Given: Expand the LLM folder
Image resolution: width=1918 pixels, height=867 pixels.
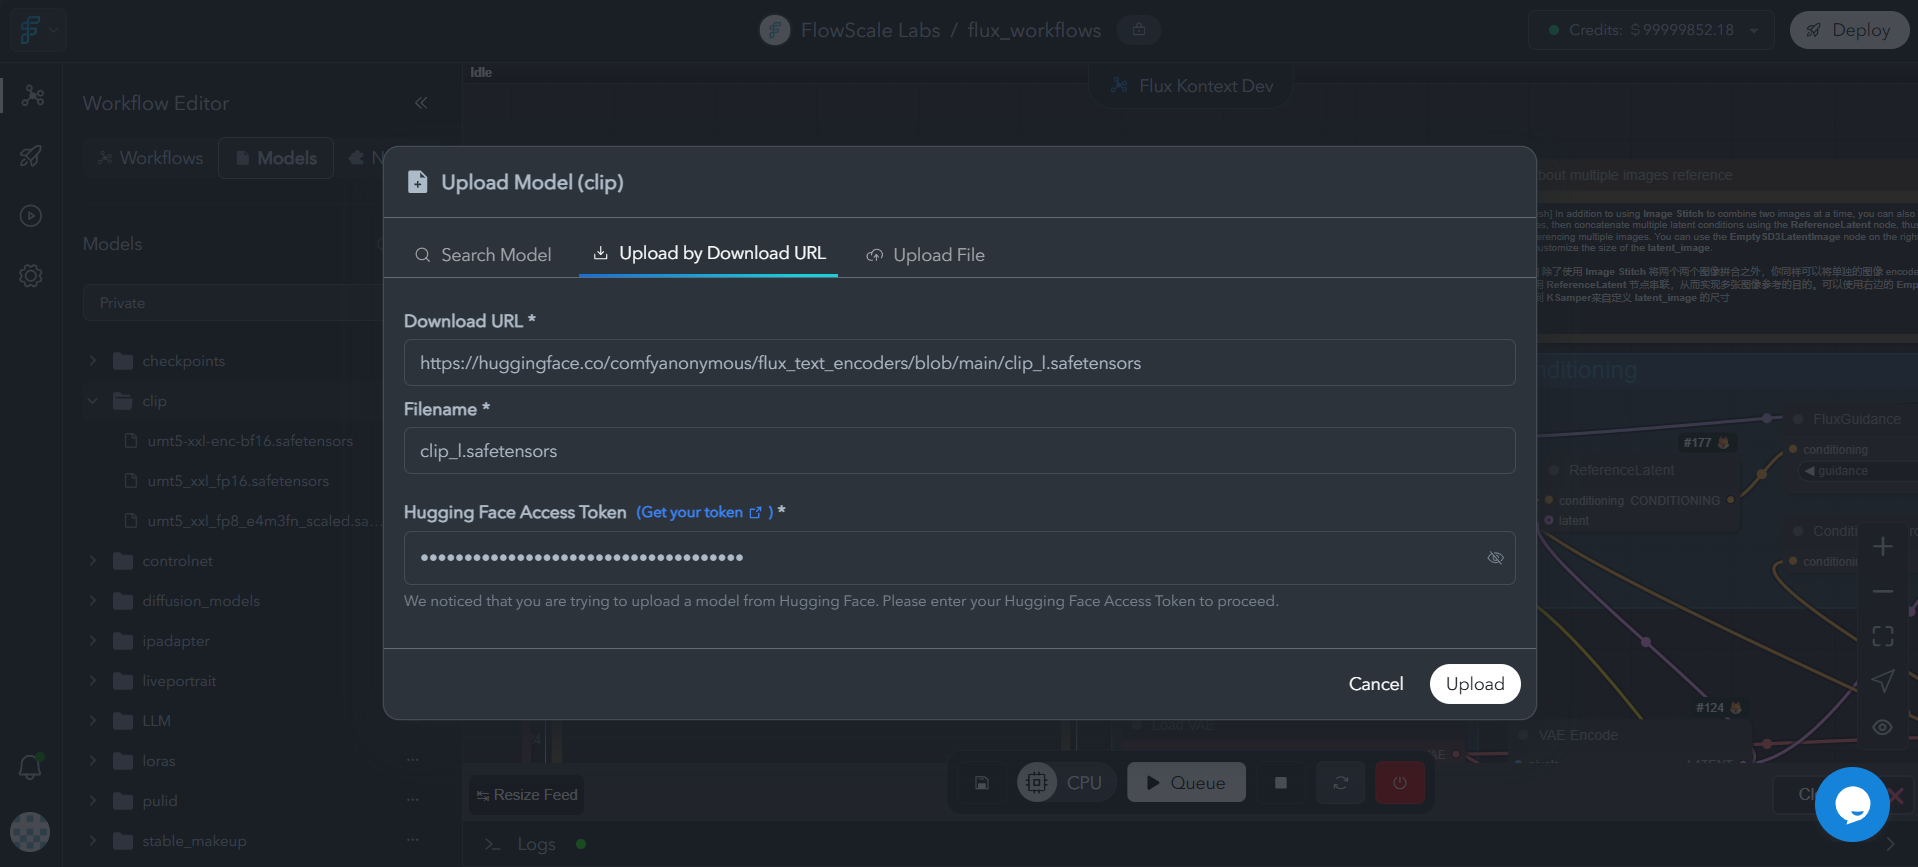Looking at the screenshot, I should (93, 721).
